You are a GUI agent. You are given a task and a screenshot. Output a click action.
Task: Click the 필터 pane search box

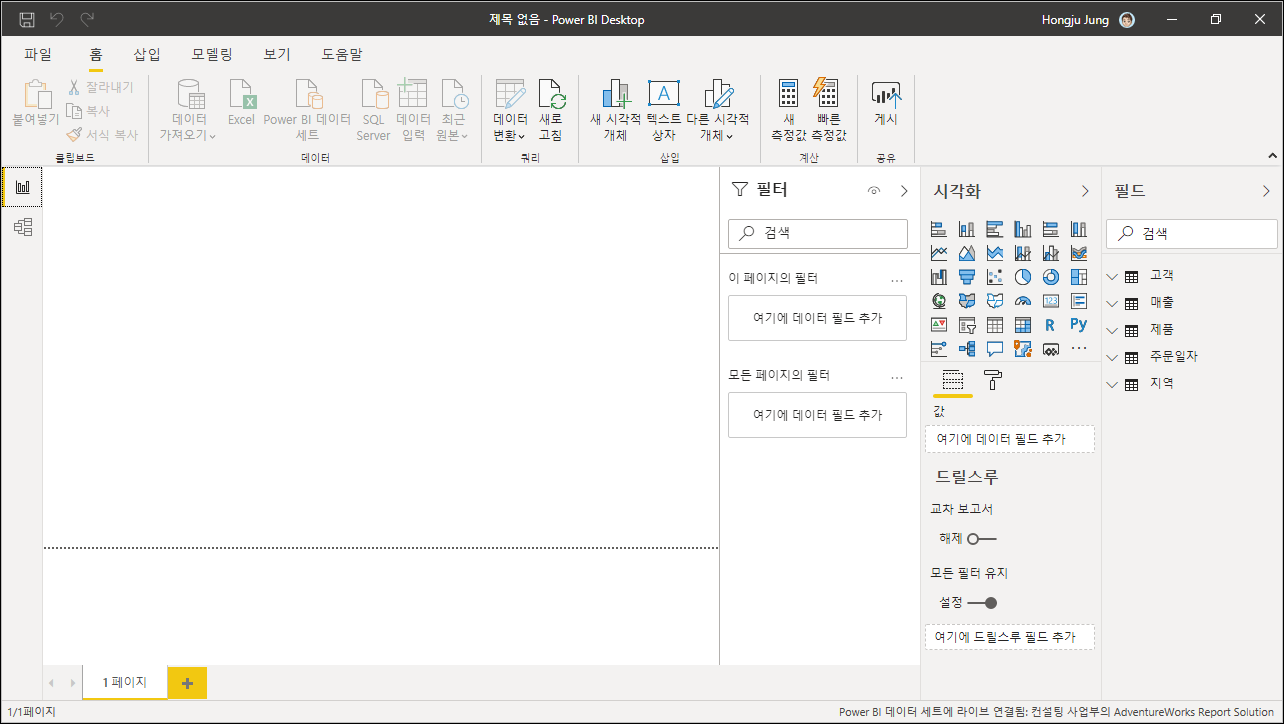[818, 233]
